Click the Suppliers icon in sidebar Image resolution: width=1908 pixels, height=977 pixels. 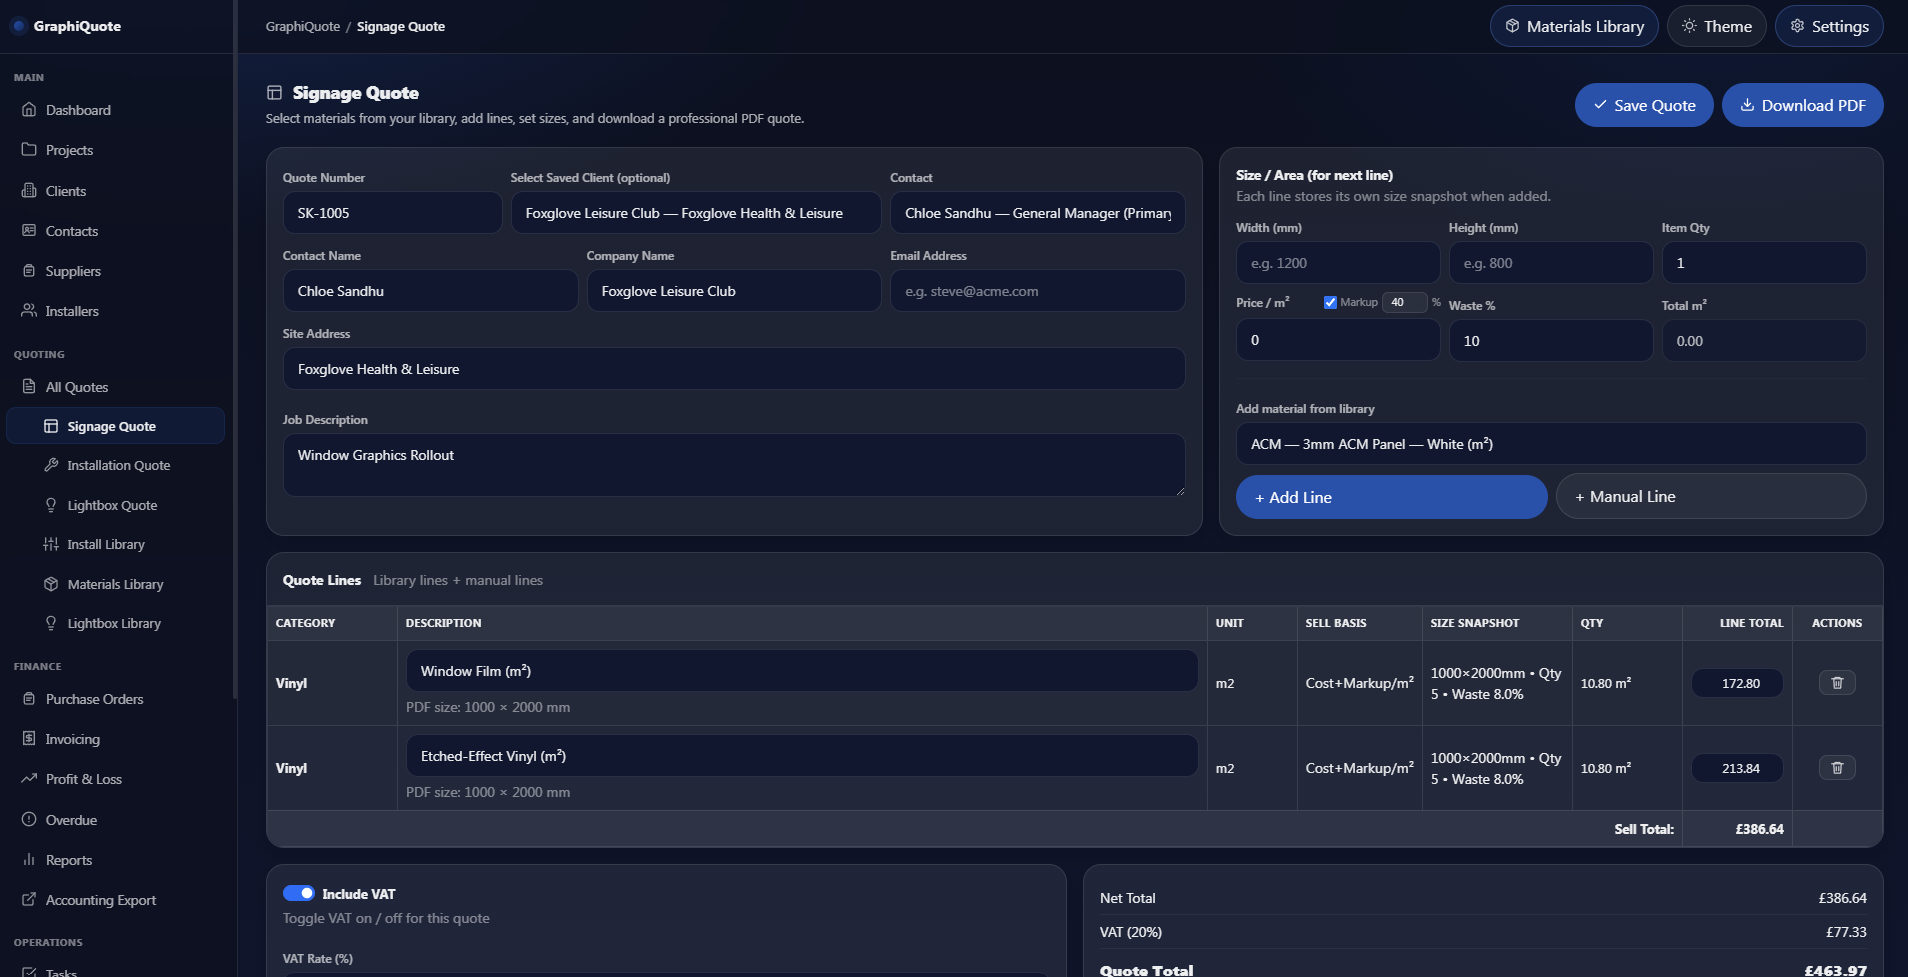29,271
